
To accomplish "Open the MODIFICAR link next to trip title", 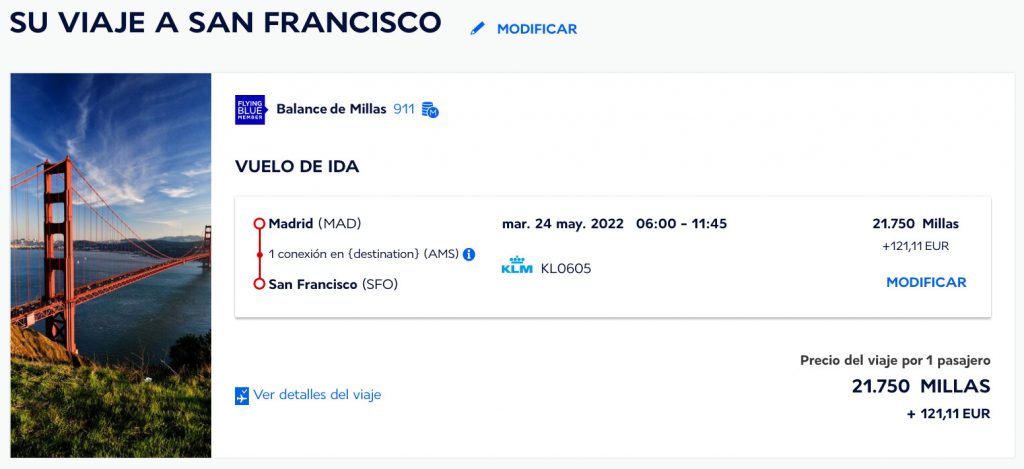I will [x=537, y=29].
